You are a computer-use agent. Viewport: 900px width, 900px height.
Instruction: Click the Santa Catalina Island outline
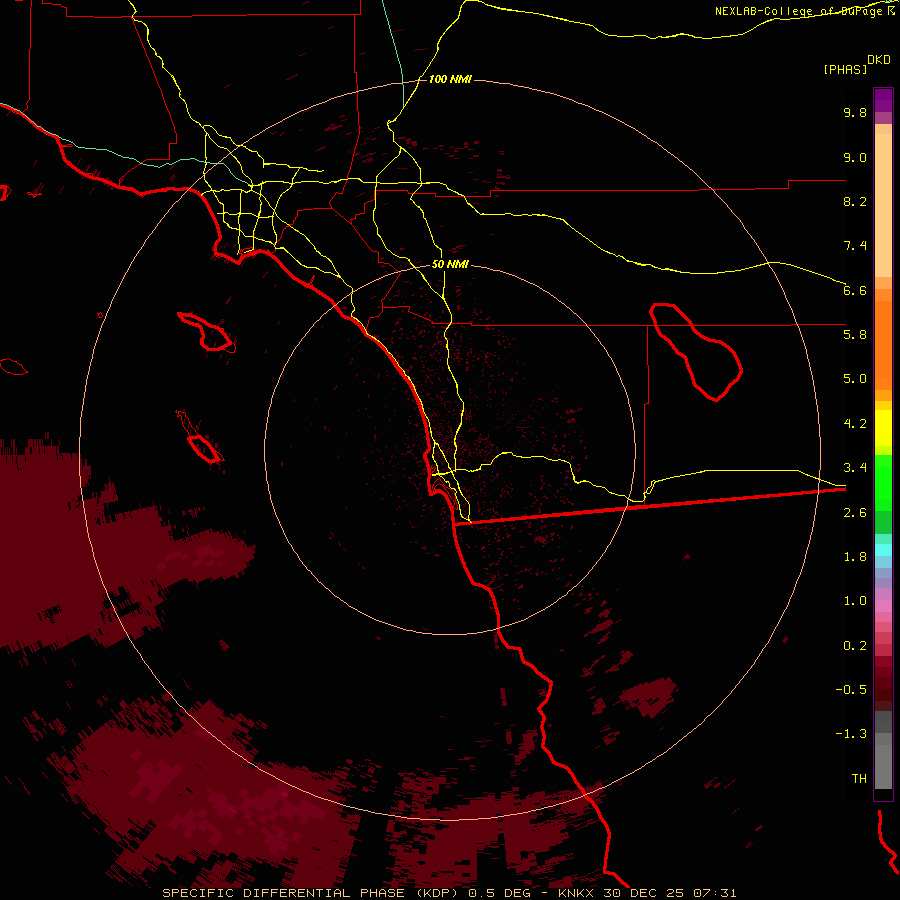click(207, 332)
